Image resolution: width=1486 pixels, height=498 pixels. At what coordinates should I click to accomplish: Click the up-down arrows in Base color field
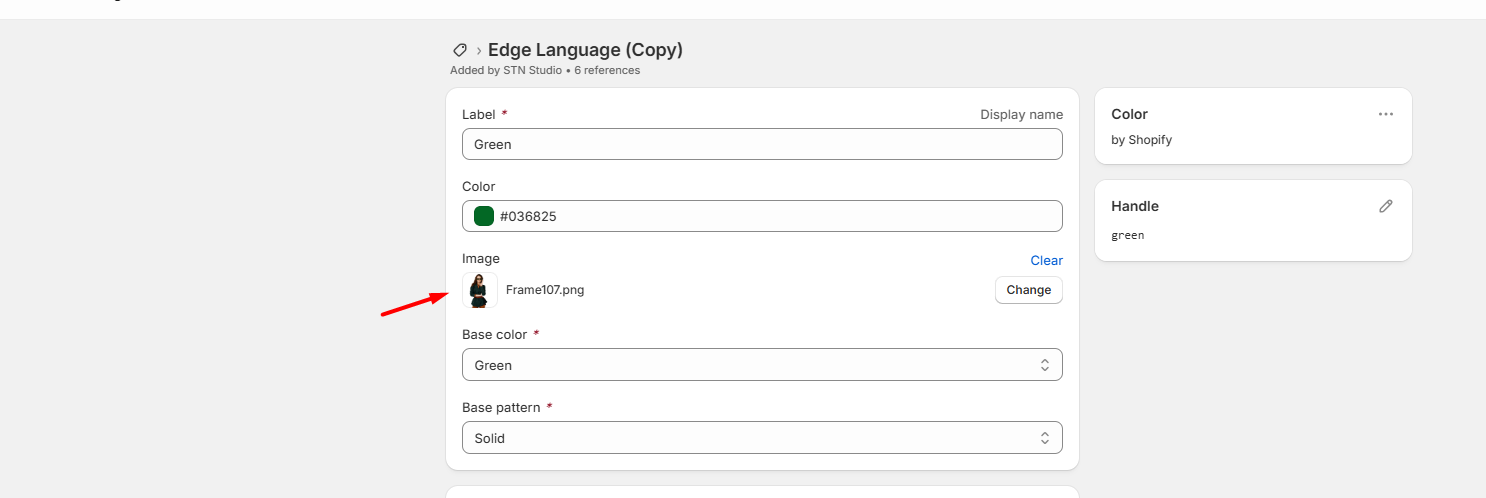click(x=1045, y=365)
